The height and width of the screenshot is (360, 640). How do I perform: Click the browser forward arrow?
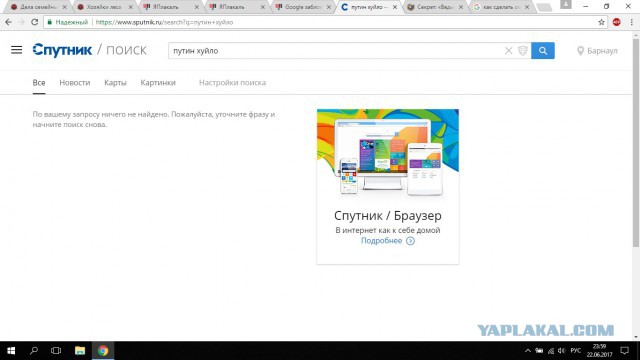pyautogui.click(x=21, y=22)
